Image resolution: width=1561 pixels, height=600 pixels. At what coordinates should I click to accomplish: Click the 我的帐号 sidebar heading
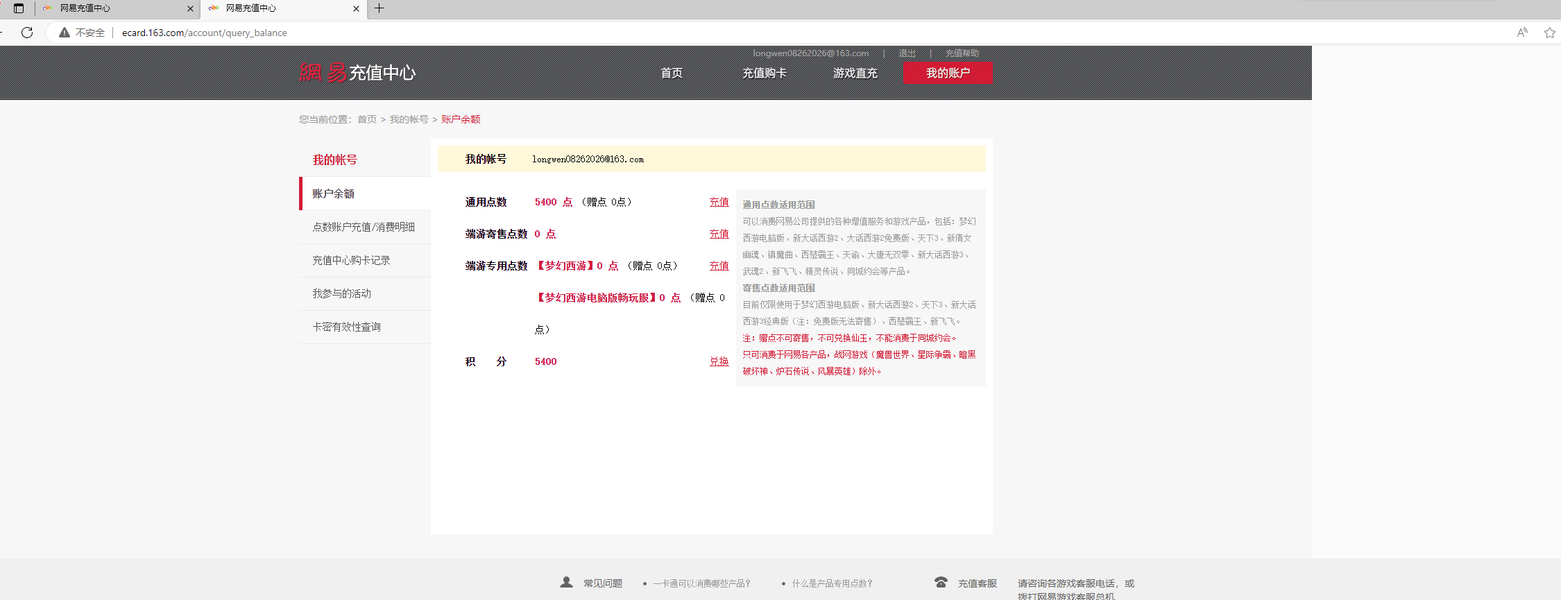click(334, 160)
